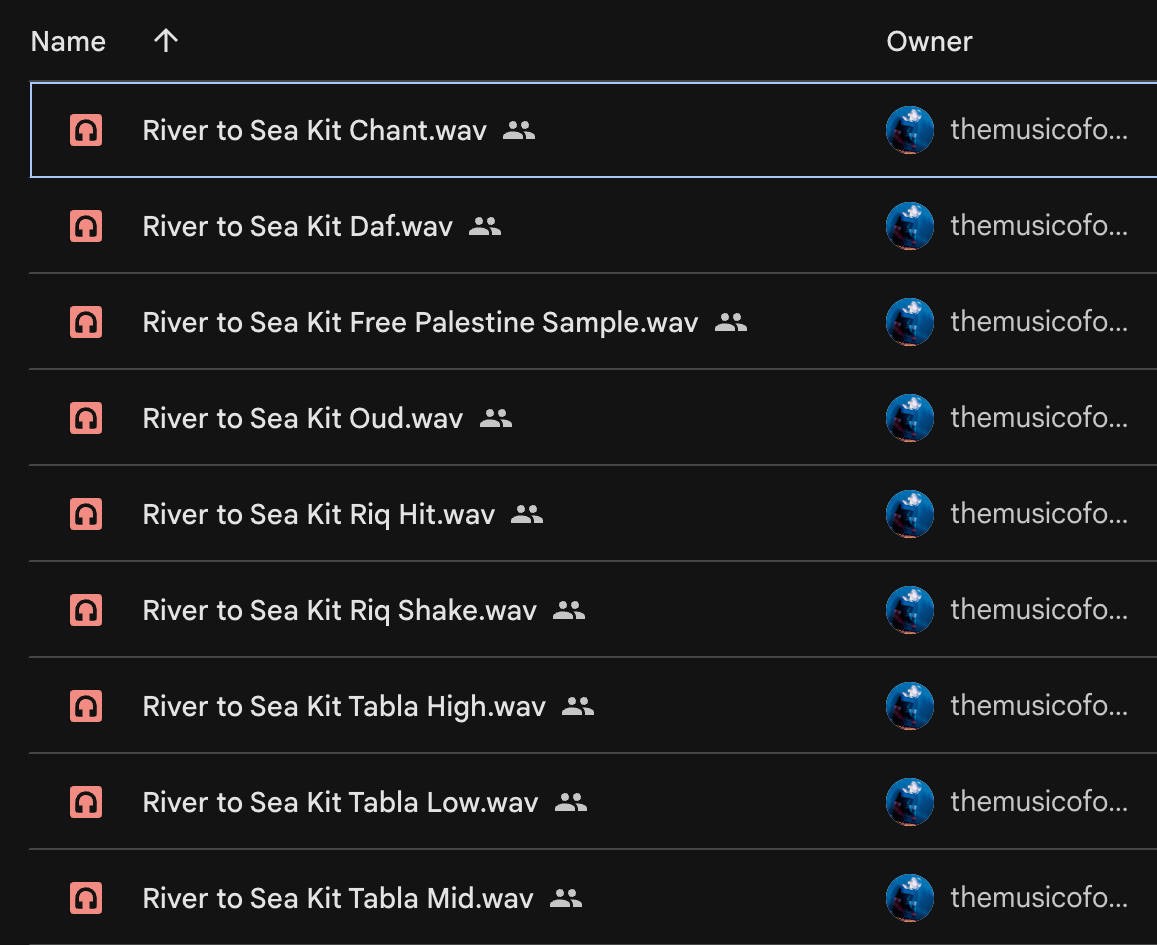Open River to Sea Kit Tabla Low.wav
The height and width of the screenshot is (945, 1157).
(x=340, y=802)
